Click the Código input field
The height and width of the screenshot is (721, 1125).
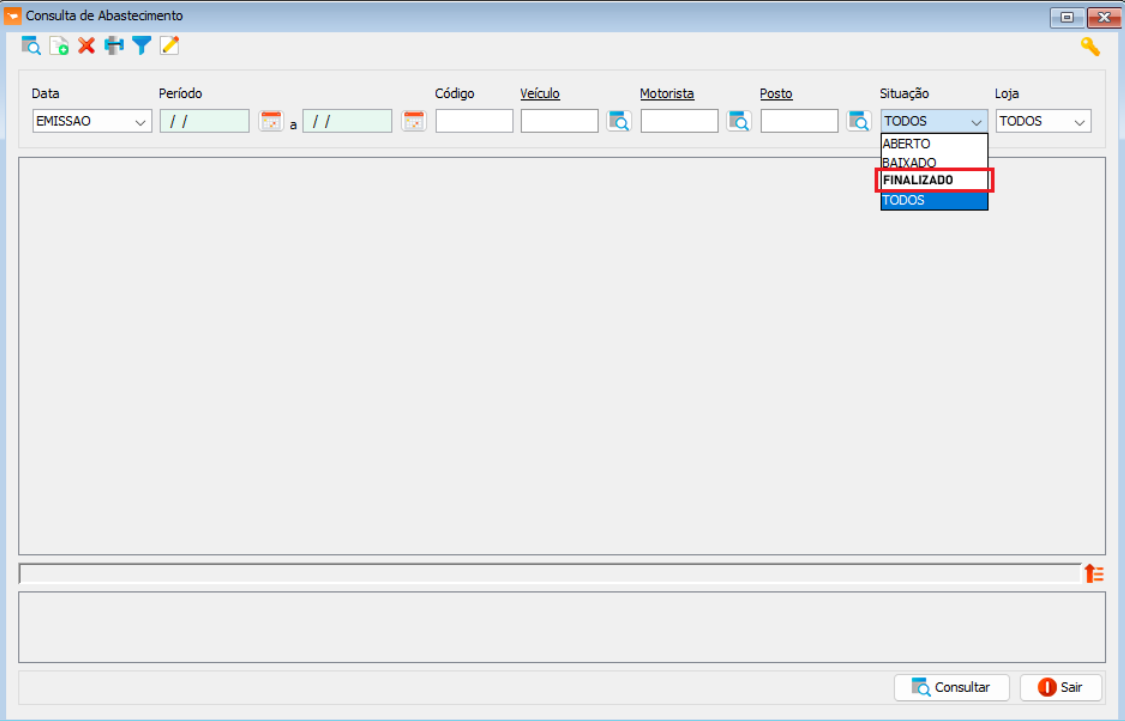point(474,121)
